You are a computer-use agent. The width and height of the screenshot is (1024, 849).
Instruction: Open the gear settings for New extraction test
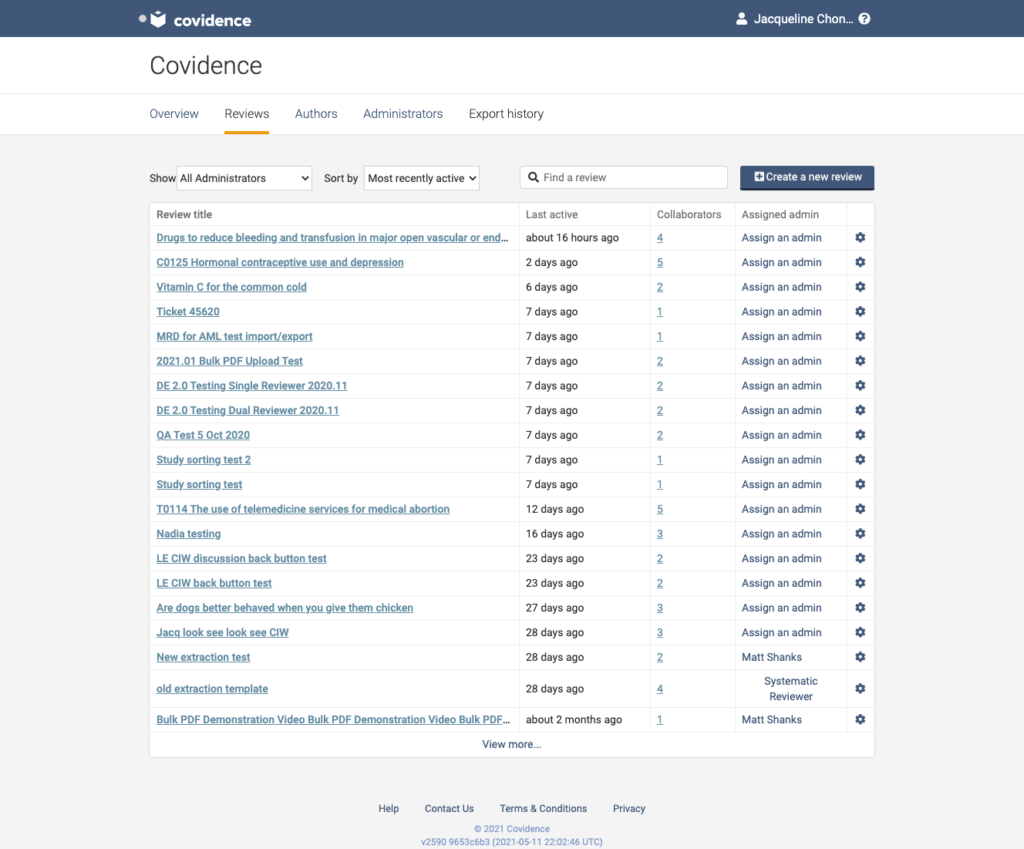click(860, 657)
